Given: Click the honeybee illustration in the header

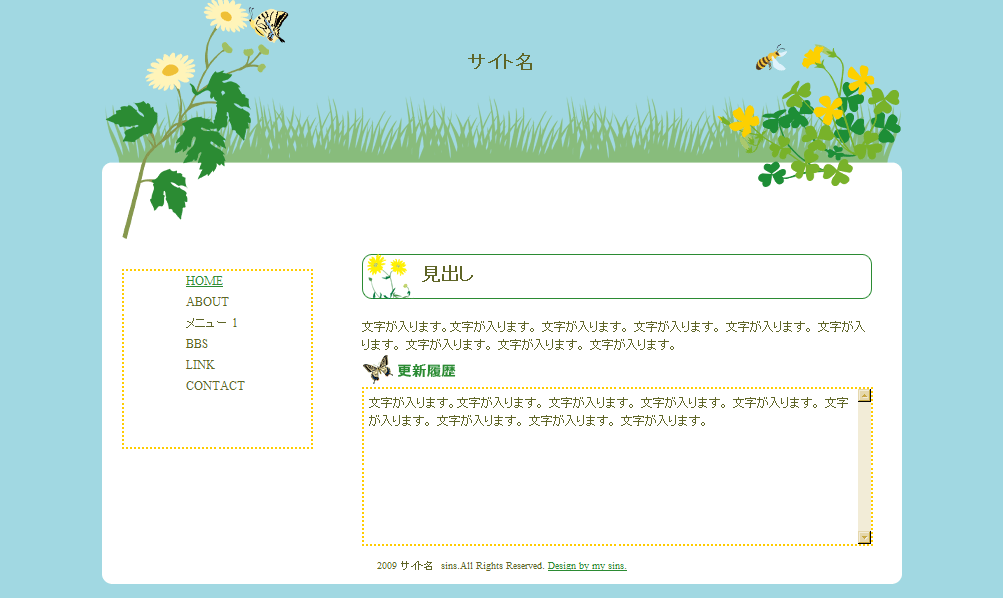Looking at the screenshot, I should click(x=770, y=59).
